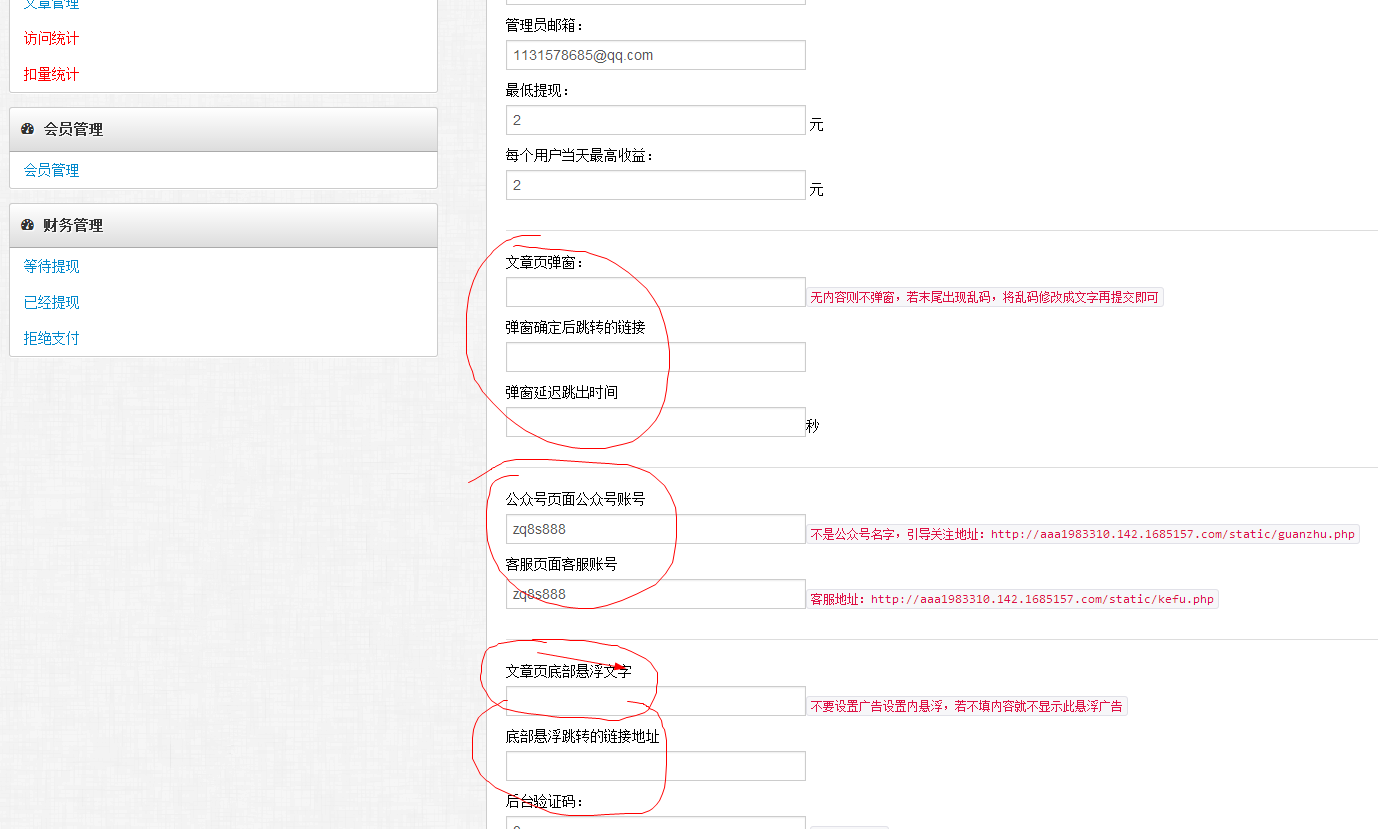This screenshot has width=1378, height=829.
Task: Go to 拒绝支付 page
Action: coord(51,338)
